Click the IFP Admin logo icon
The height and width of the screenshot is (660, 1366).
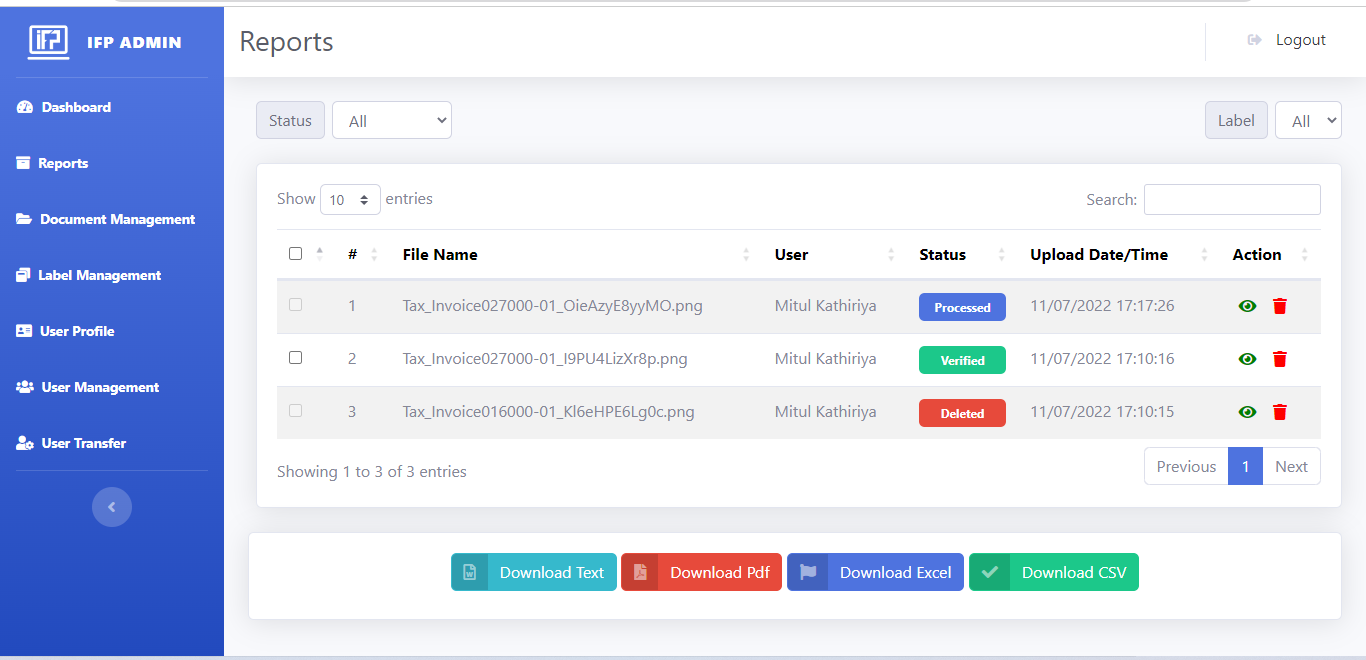[48, 41]
